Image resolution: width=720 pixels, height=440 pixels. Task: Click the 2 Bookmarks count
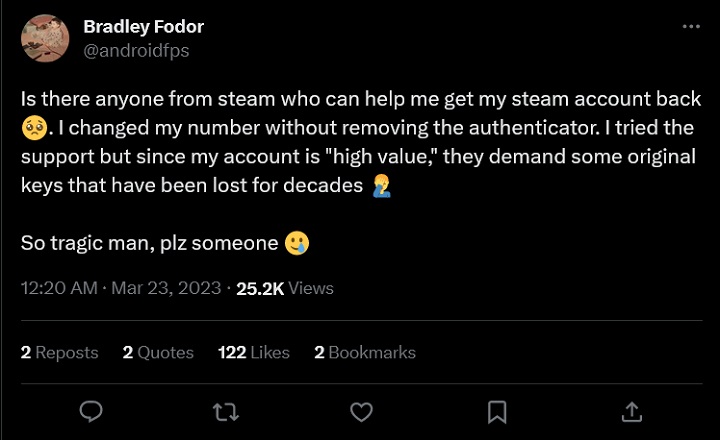pyautogui.click(x=365, y=352)
